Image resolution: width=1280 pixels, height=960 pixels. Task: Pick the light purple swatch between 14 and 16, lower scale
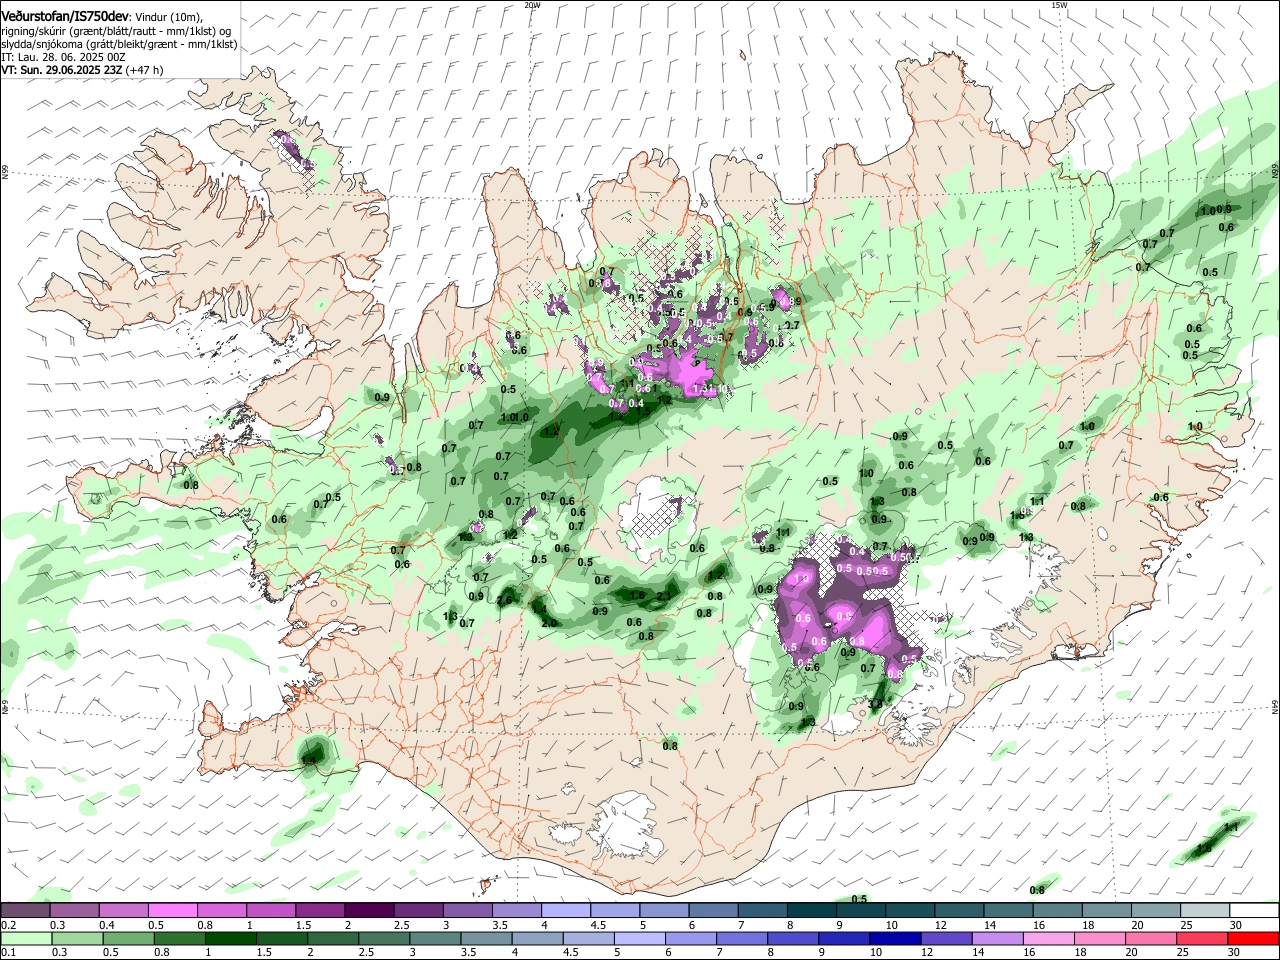click(x=999, y=938)
